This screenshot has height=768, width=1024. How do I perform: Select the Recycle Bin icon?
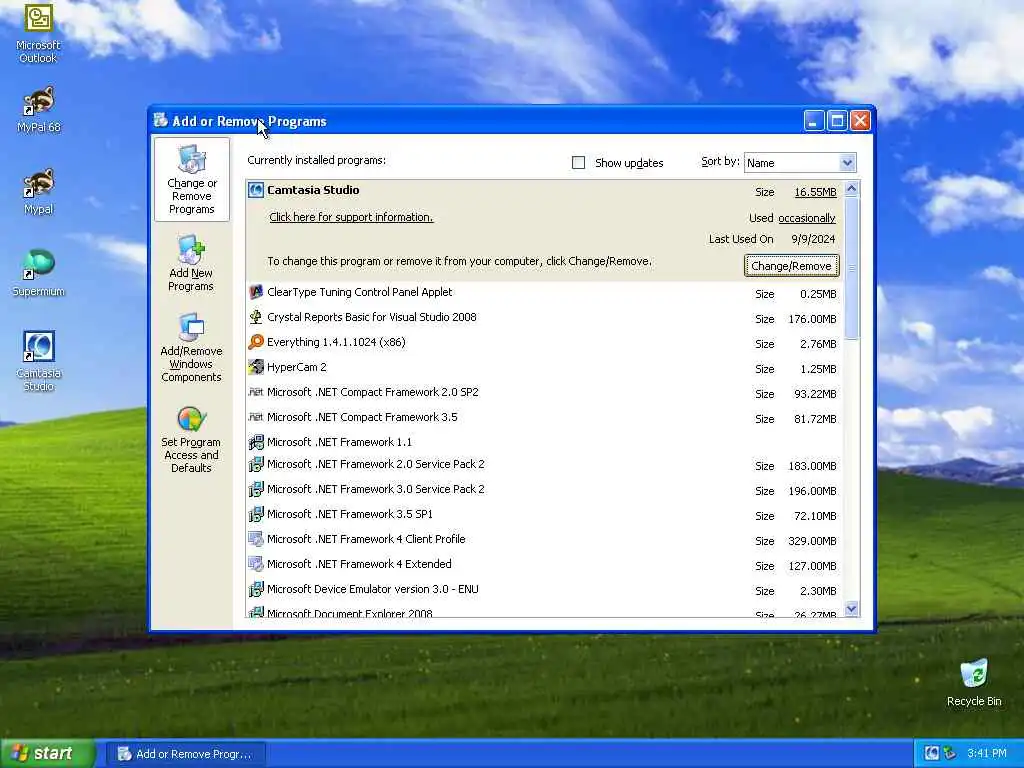point(974,682)
